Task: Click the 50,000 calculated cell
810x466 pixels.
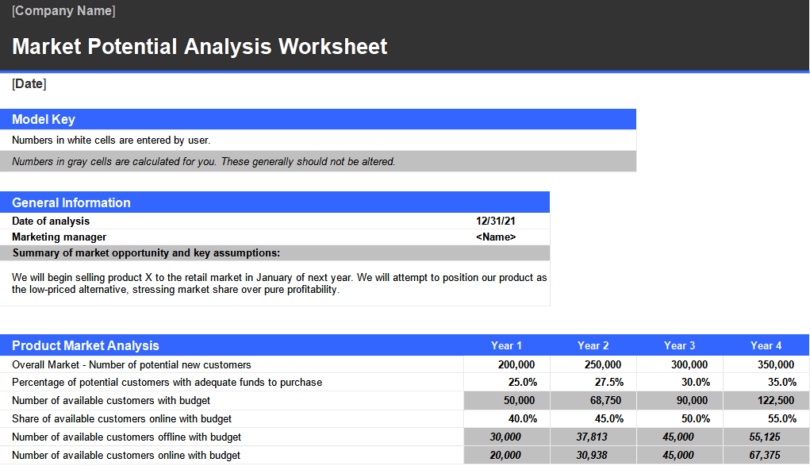Action: [x=507, y=400]
